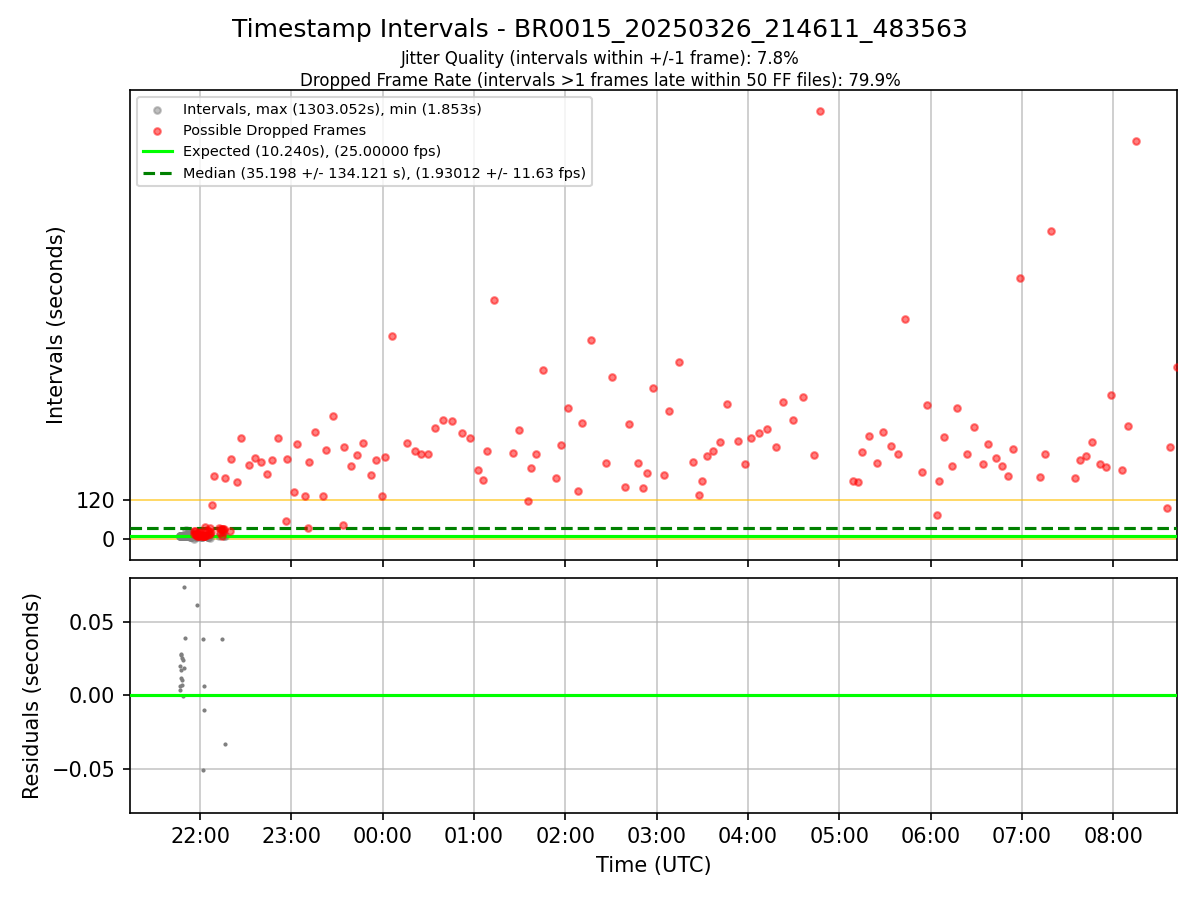Image resolution: width=1200 pixels, height=900 pixels.
Task: Select the 0 tick label on intervals axis
Action: [110, 540]
